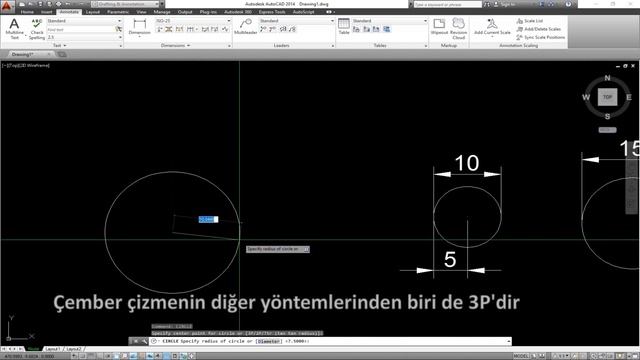Click the keyword search box in title bar

pos(447,4)
